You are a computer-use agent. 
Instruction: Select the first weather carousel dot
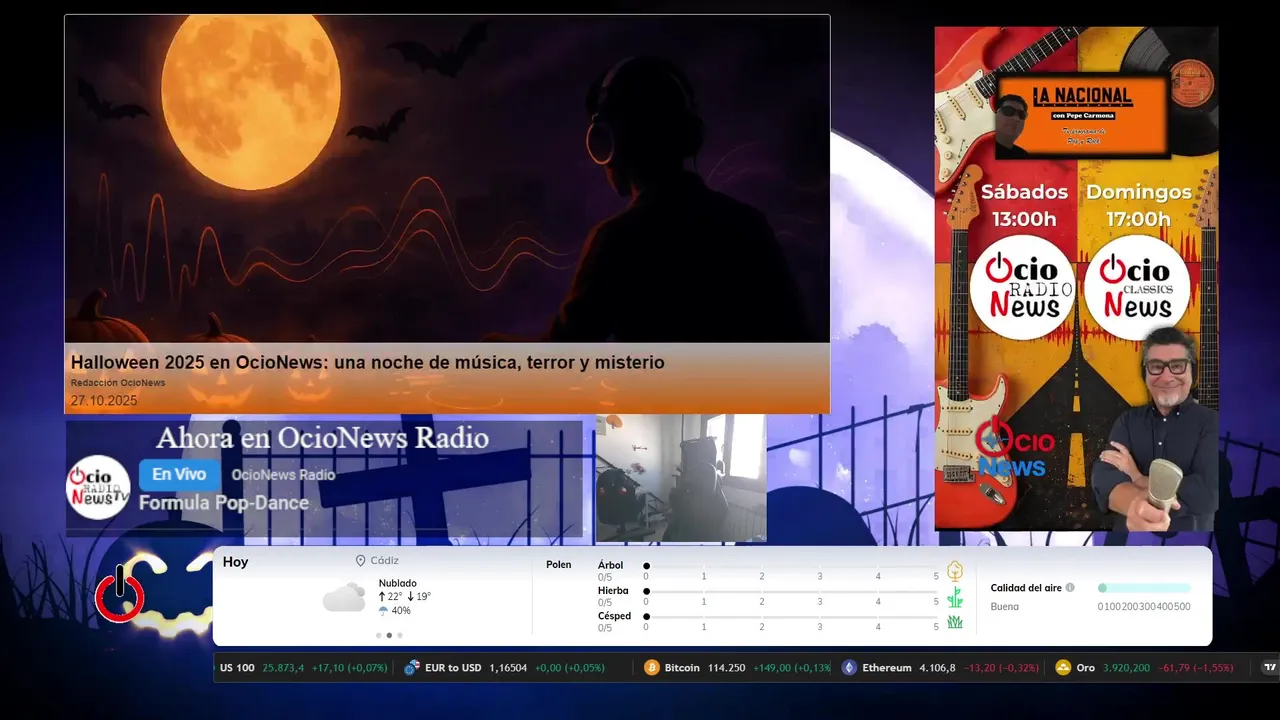[x=378, y=635]
